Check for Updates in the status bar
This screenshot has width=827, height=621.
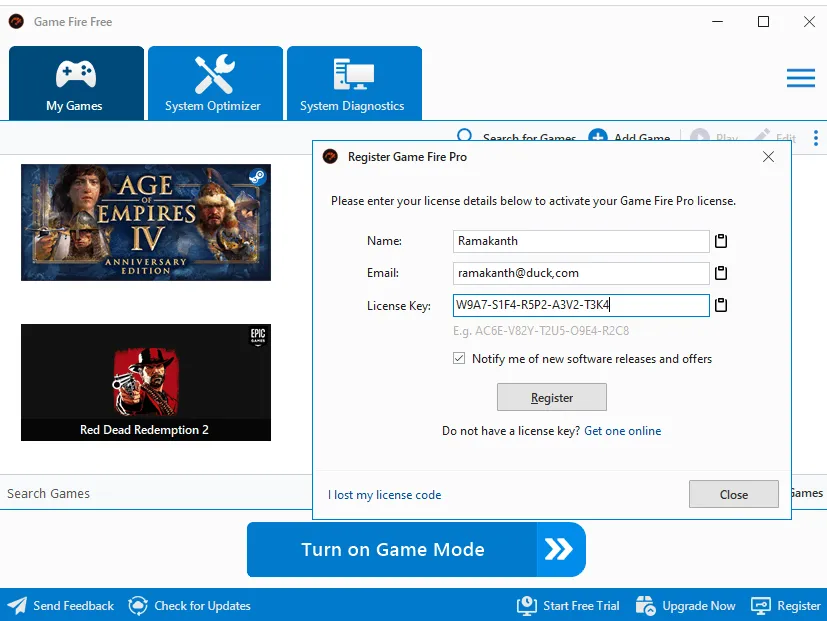click(189, 605)
